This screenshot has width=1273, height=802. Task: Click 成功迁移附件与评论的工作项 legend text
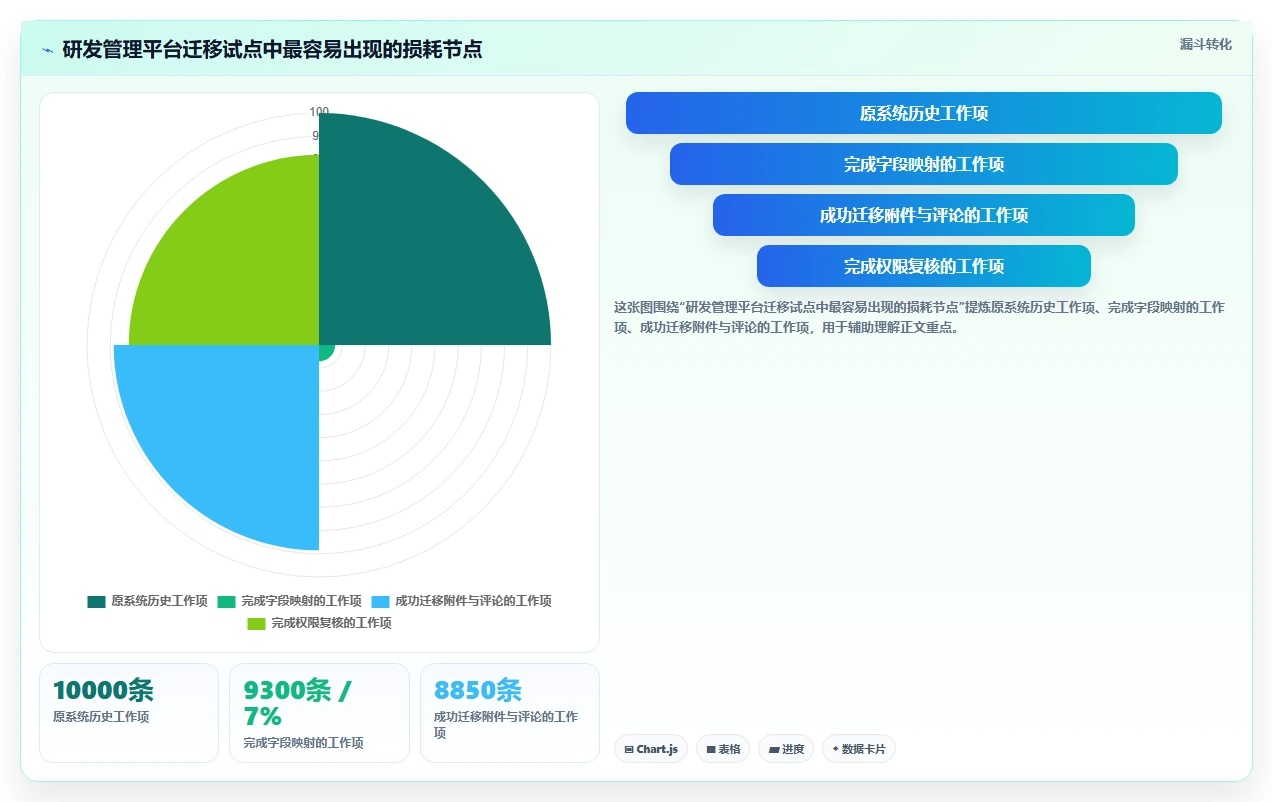(473, 602)
